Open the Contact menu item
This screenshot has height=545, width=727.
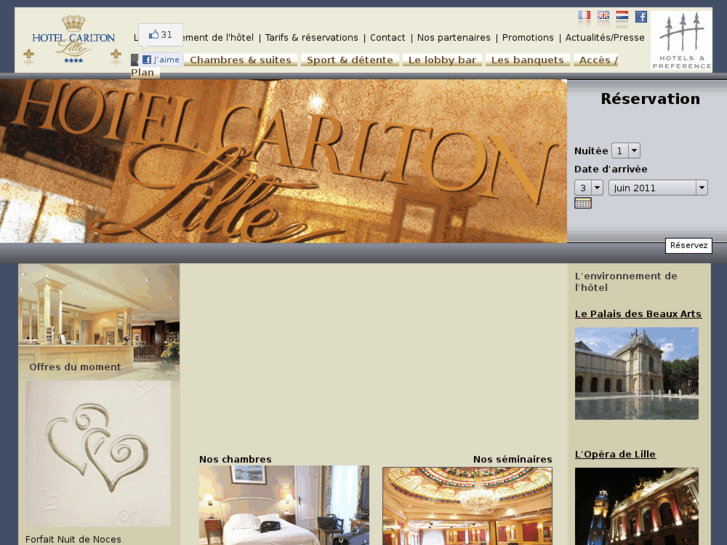[x=388, y=38]
